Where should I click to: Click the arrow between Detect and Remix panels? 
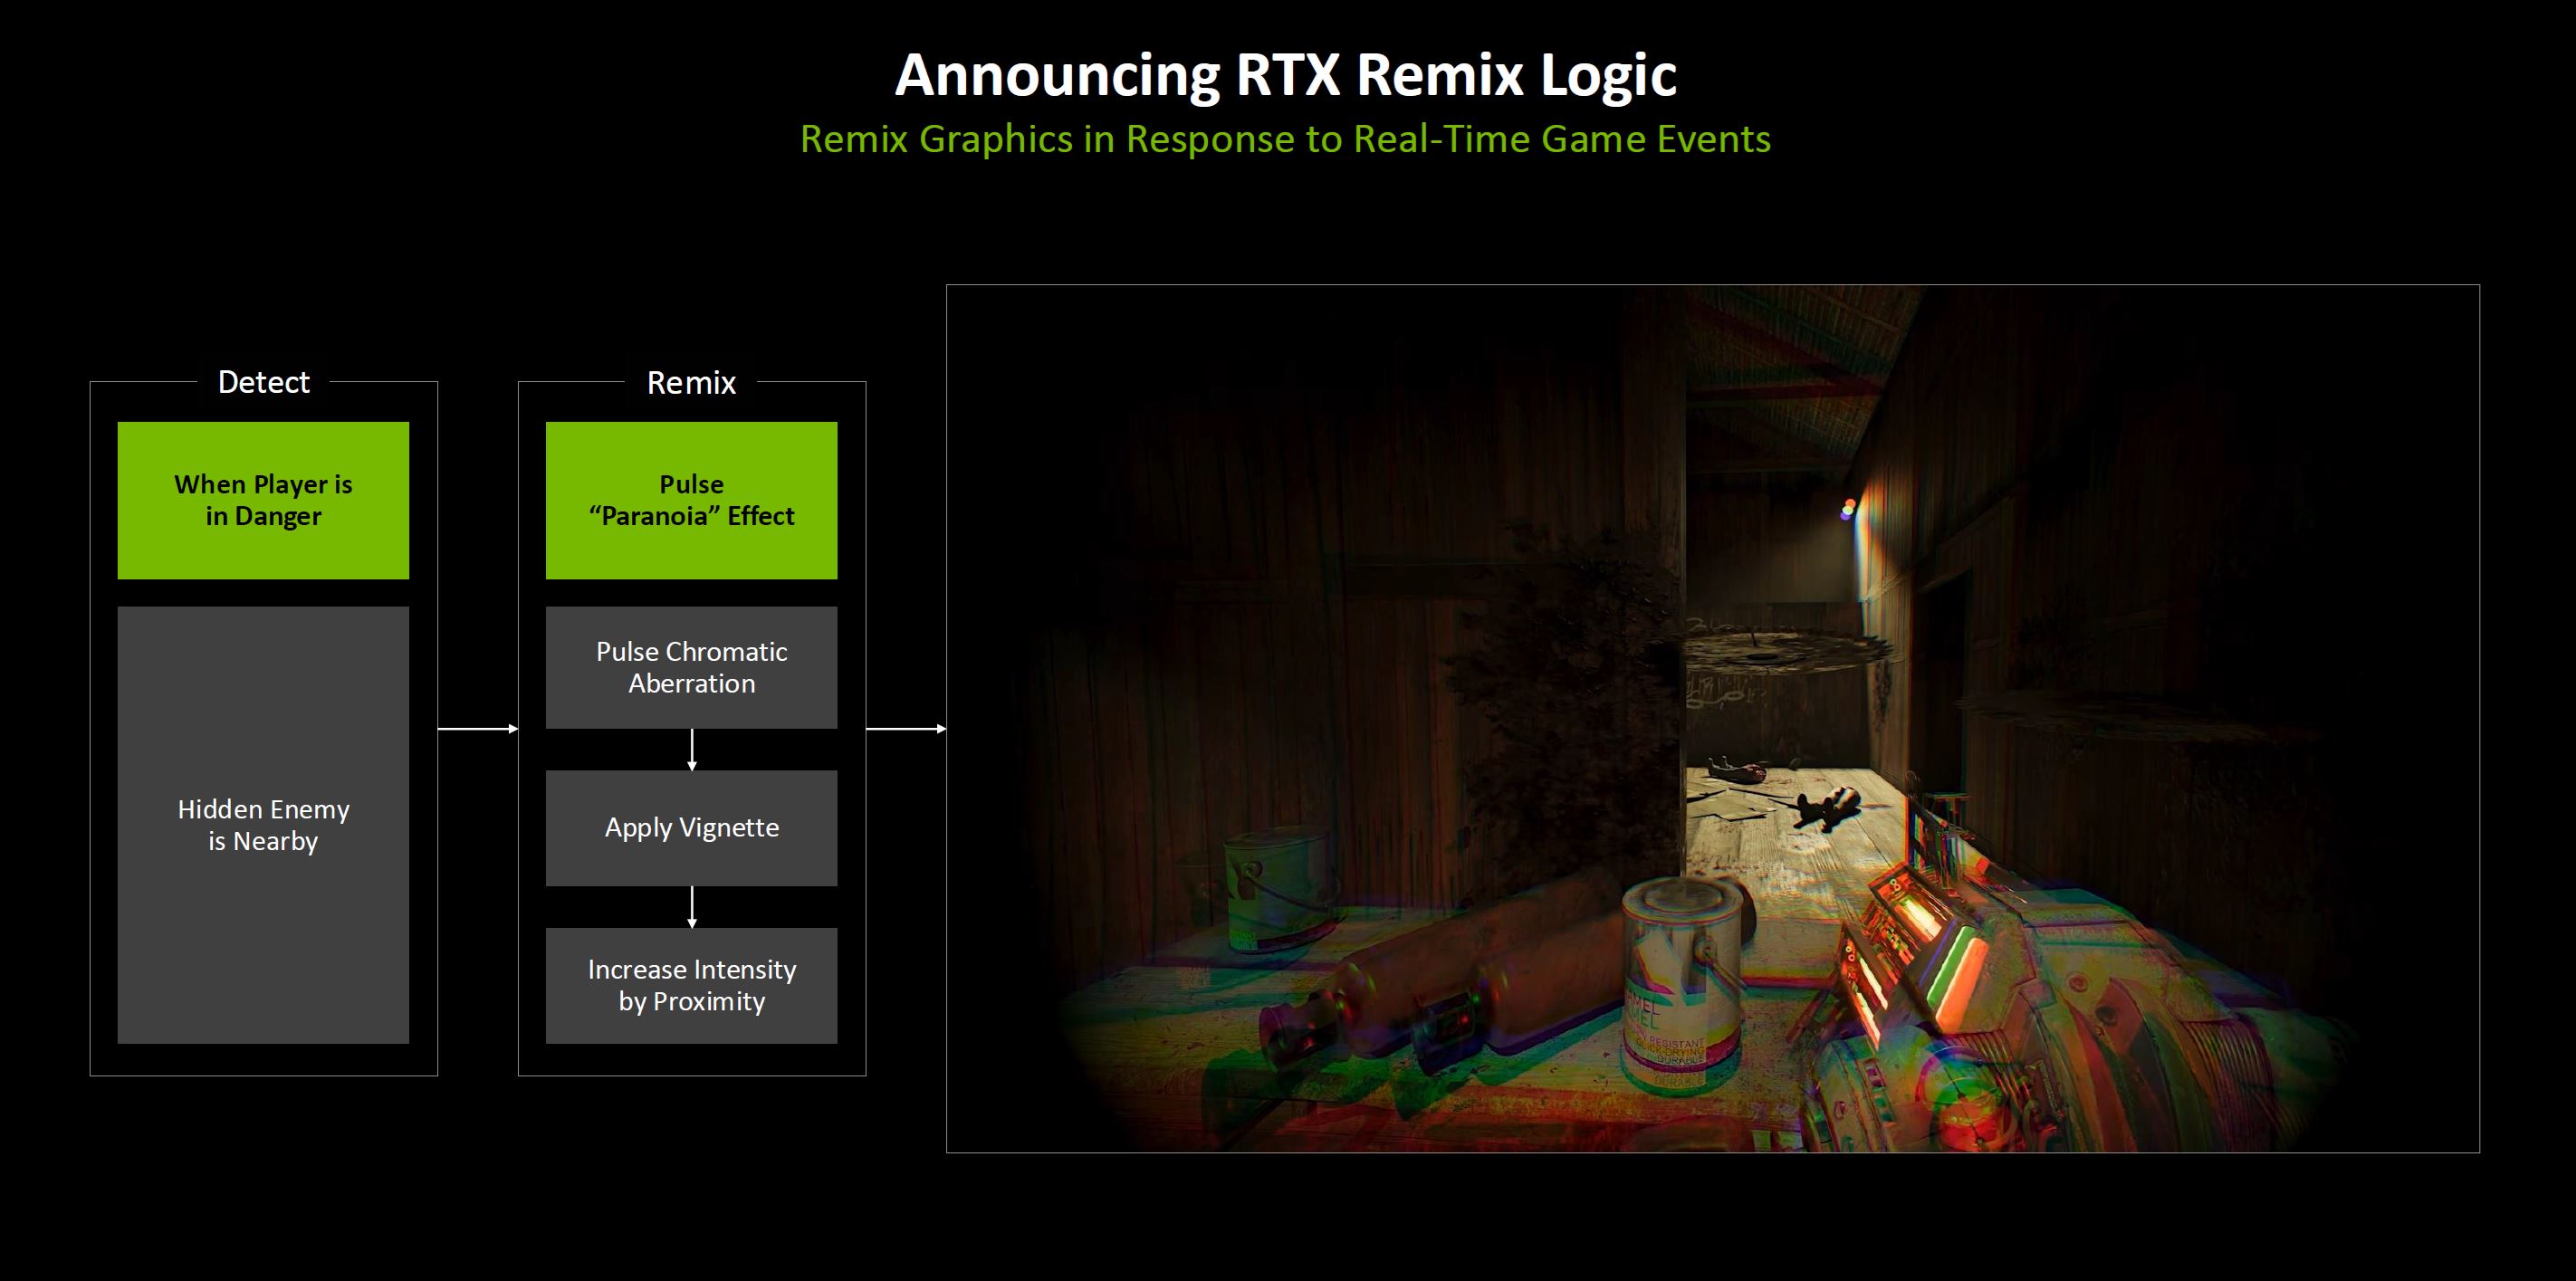point(478,729)
